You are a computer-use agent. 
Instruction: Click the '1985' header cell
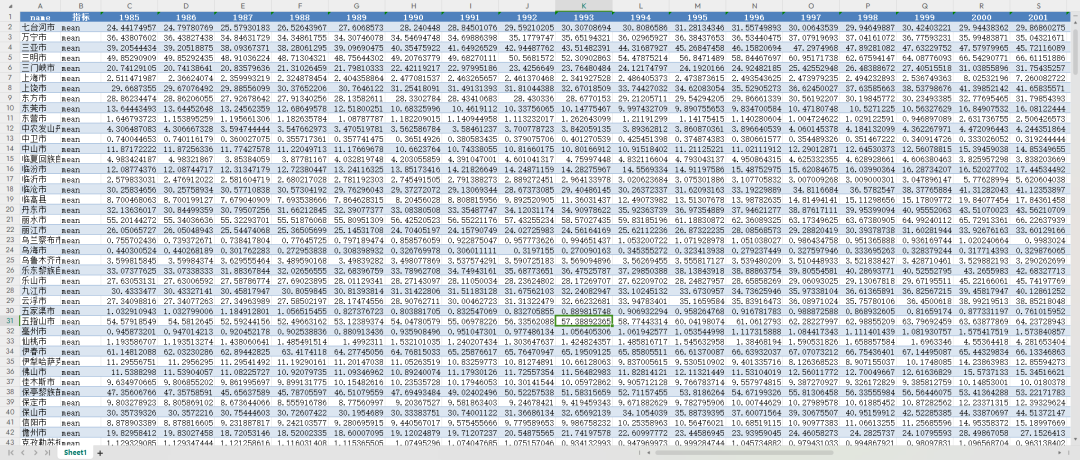pos(129,16)
